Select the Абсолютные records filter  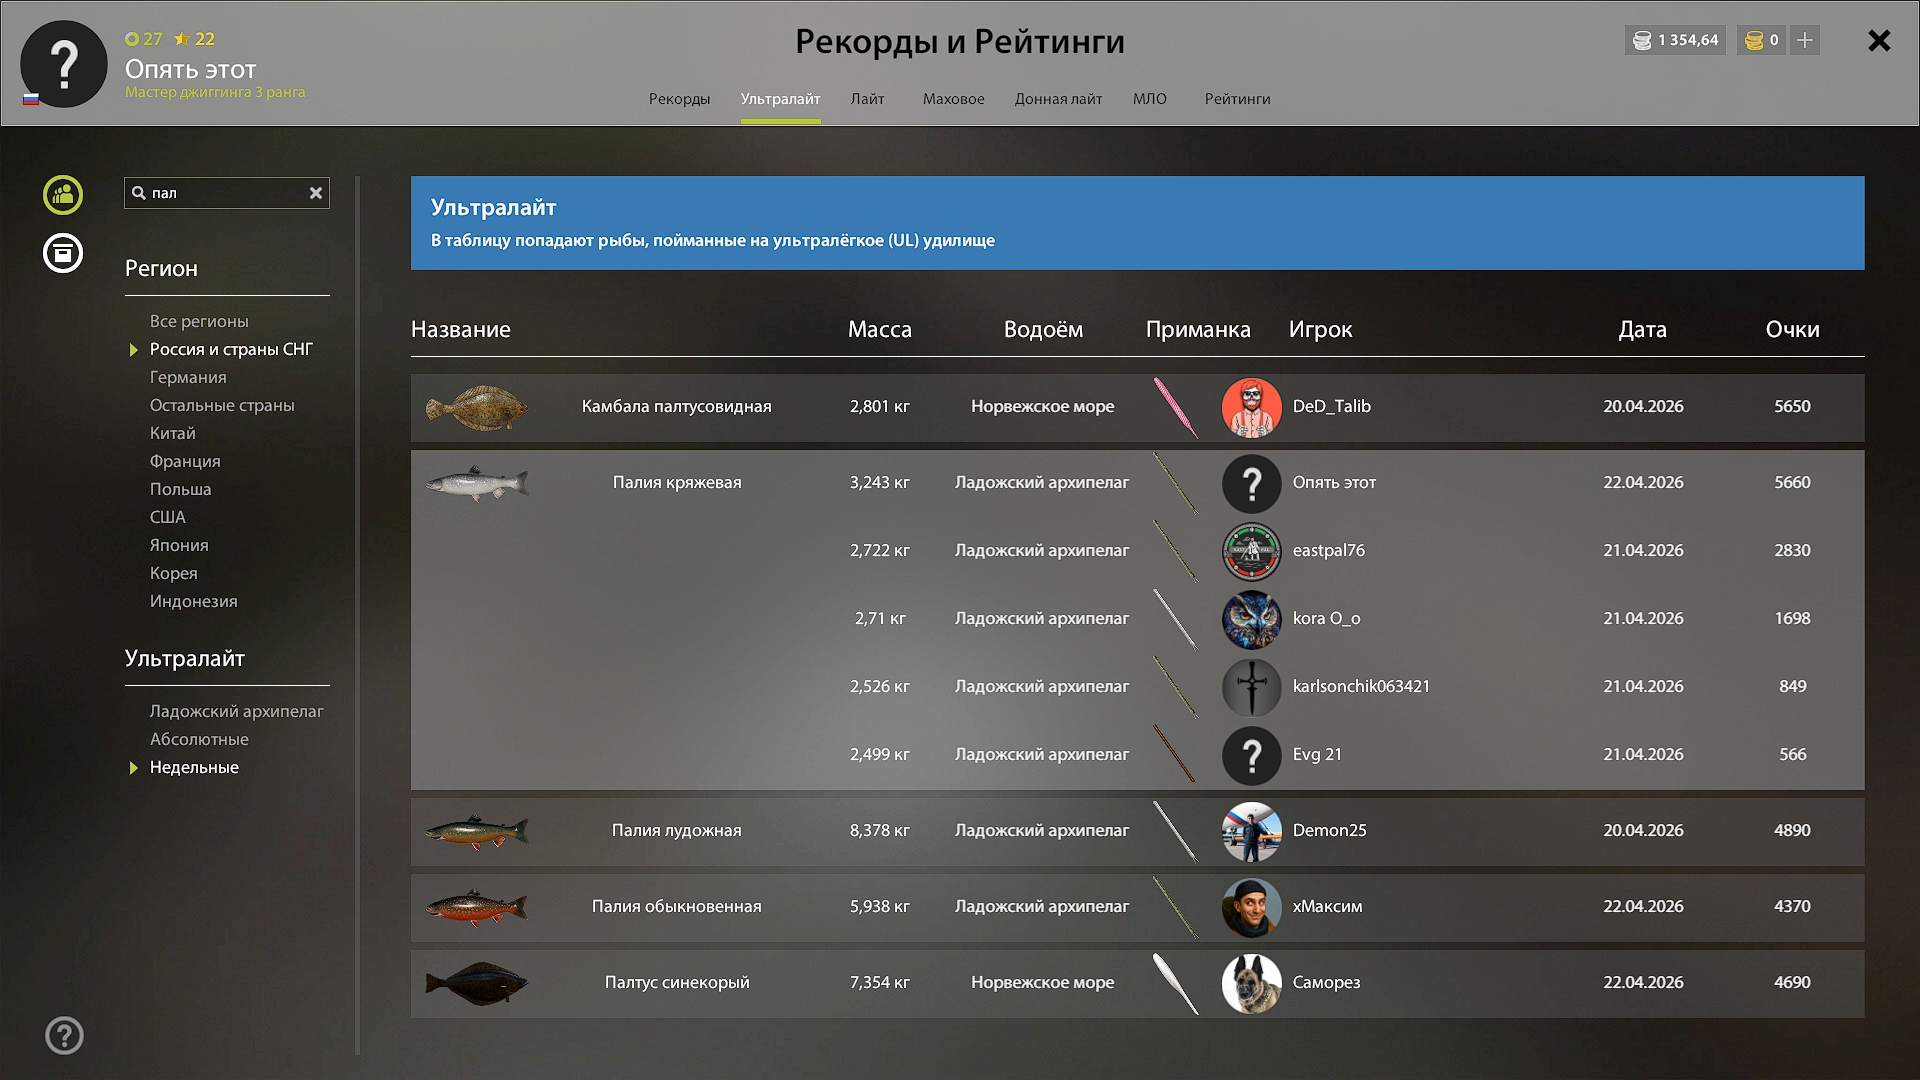tap(199, 739)
